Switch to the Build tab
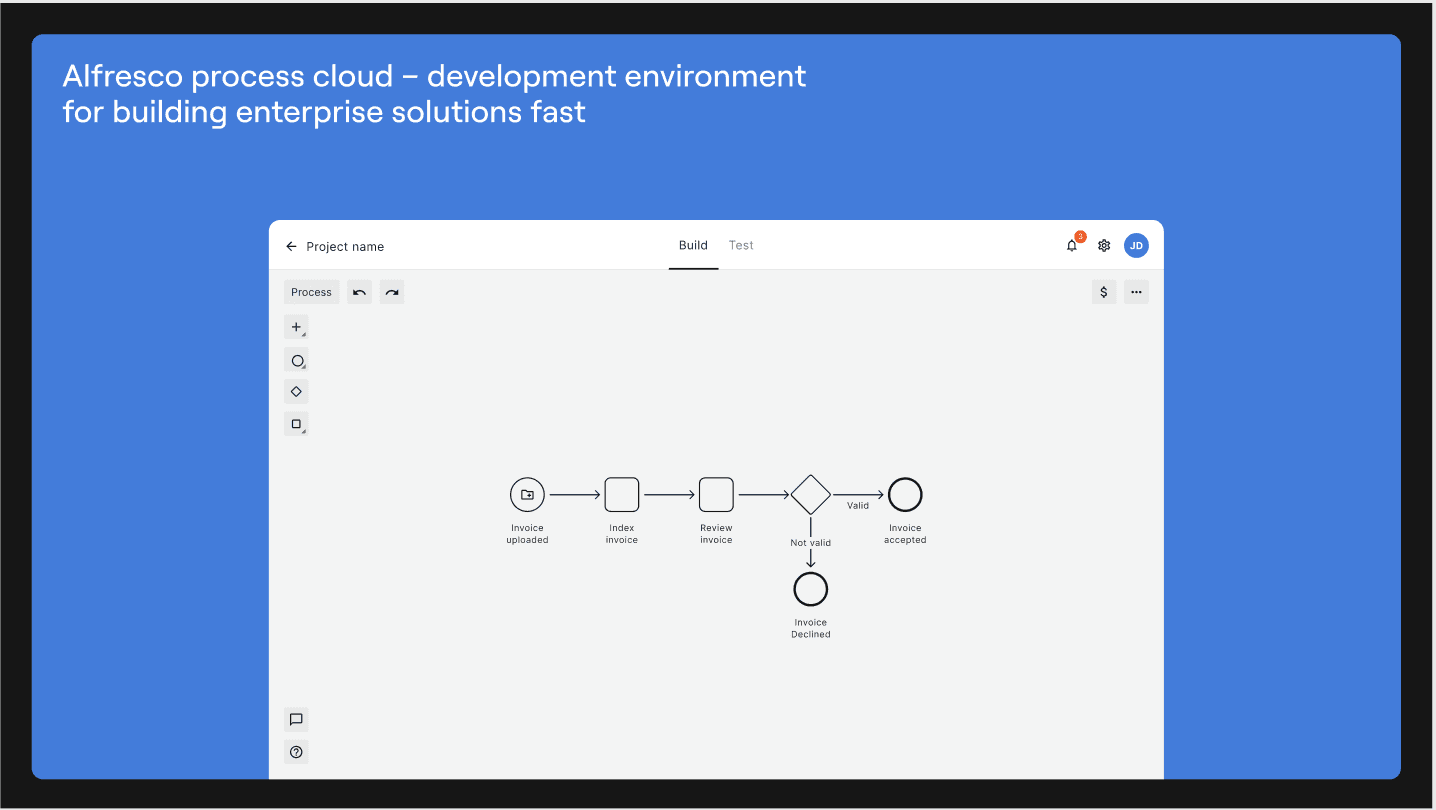Image resolution: width=1436 pixels, height=810 pixels. pyautogui.click(x=693, y=245)
